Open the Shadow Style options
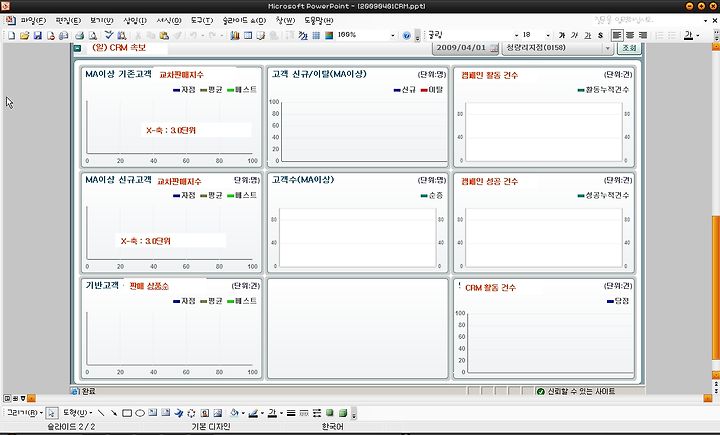Image resolution: width=720 pixels, height=435 pixels. click(329, 413)
